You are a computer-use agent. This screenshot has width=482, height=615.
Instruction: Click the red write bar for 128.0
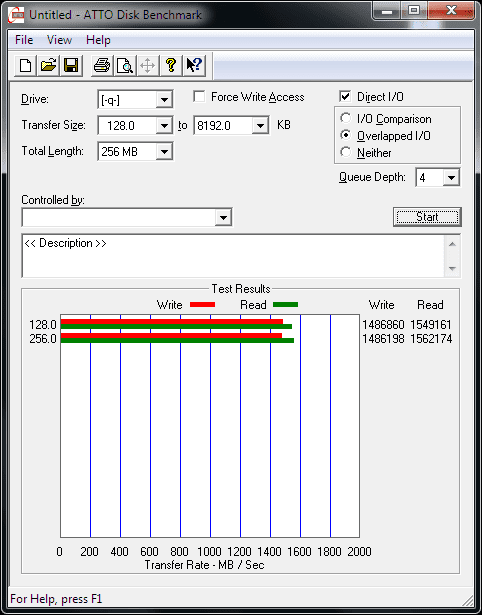click(x=172, y=322)
